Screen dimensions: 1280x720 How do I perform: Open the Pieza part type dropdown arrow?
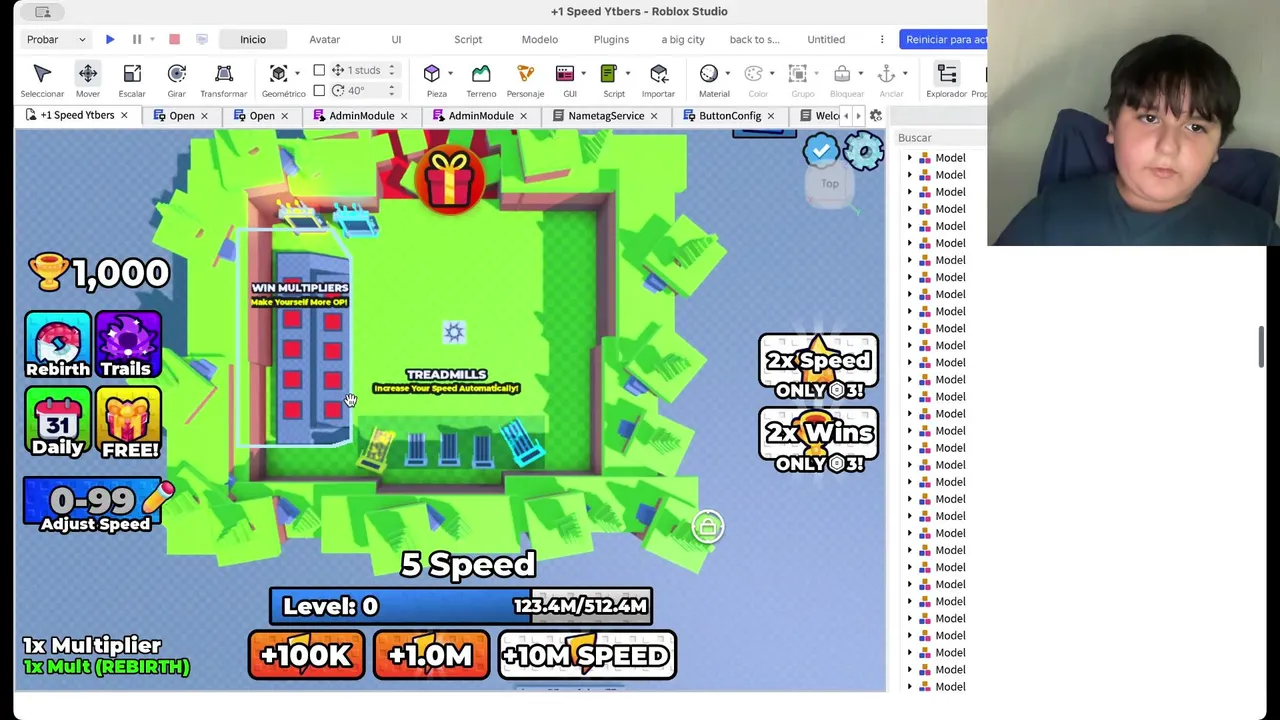[x=450, y=73]
